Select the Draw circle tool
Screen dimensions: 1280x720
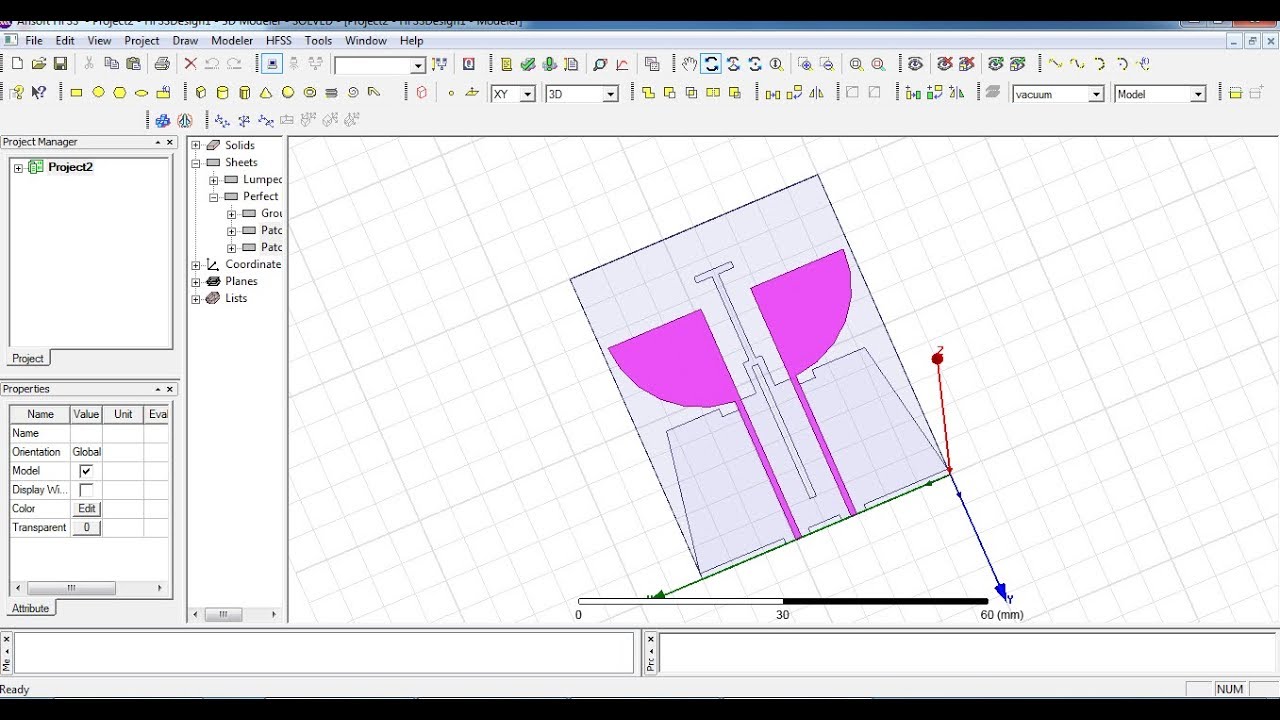click(x=98, y=93)
